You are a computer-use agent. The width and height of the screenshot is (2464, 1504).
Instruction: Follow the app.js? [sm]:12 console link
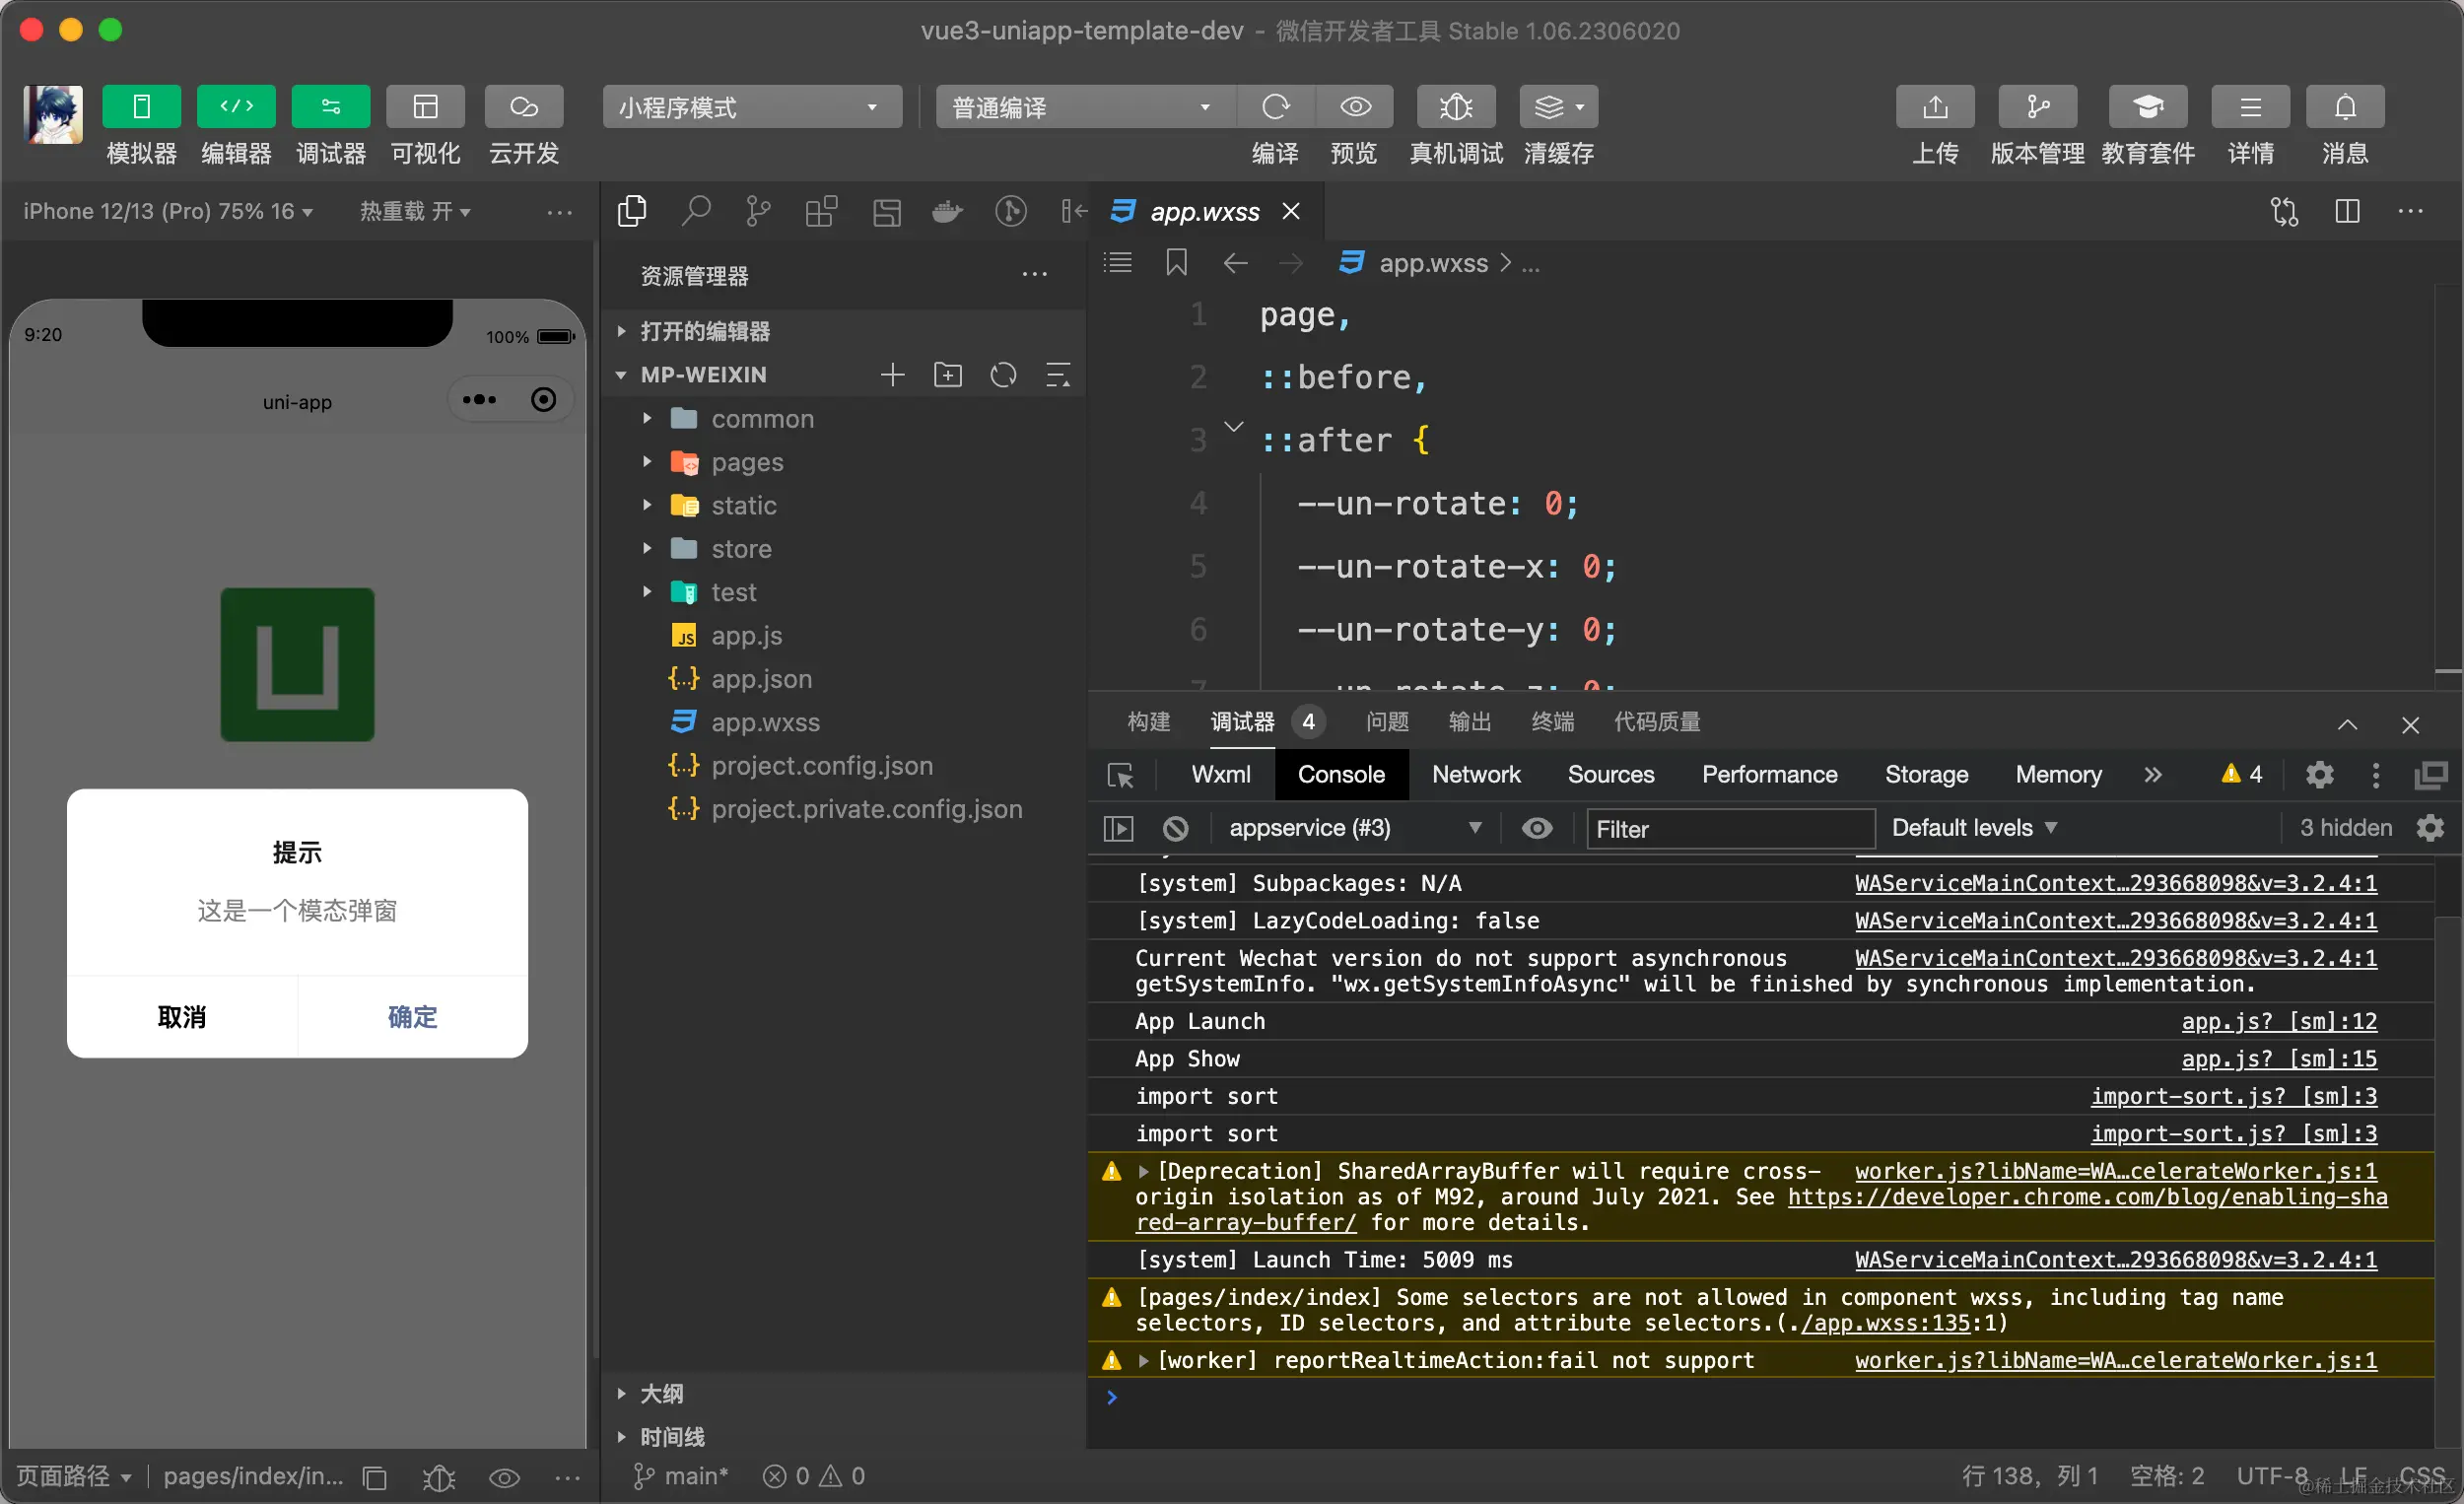[x=2280, y=1021]
